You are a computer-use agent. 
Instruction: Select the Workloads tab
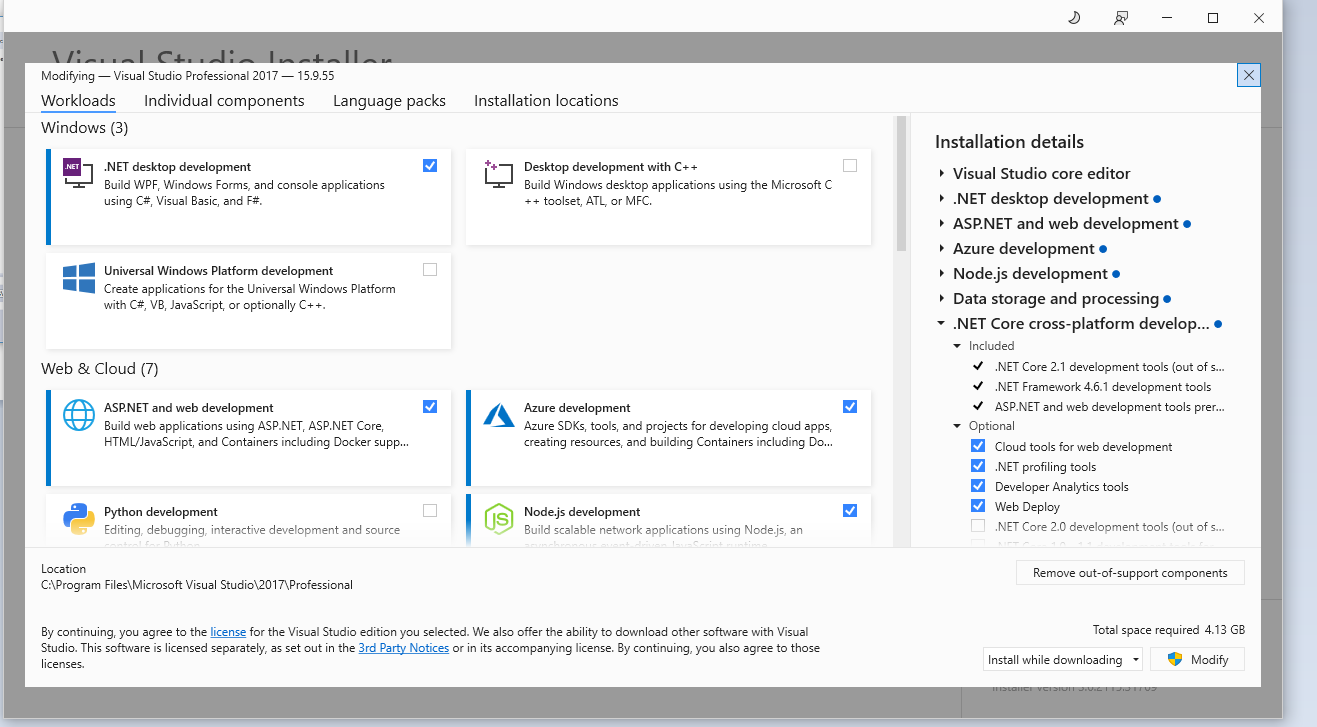coord(78,100)
